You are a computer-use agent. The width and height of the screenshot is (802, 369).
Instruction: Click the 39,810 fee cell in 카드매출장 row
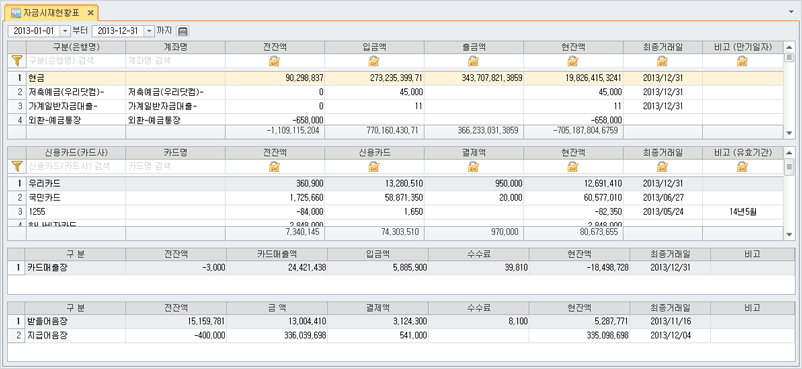point(480,268)
